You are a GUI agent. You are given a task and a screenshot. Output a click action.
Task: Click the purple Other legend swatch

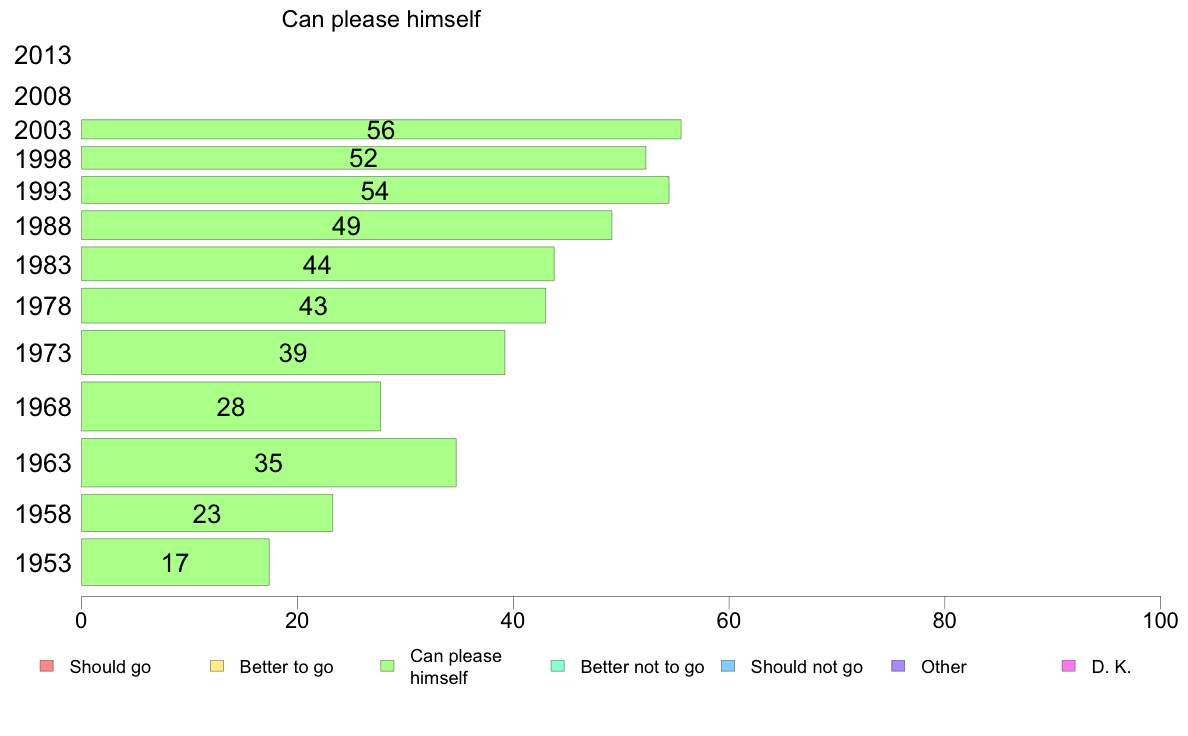pos(899,666)
